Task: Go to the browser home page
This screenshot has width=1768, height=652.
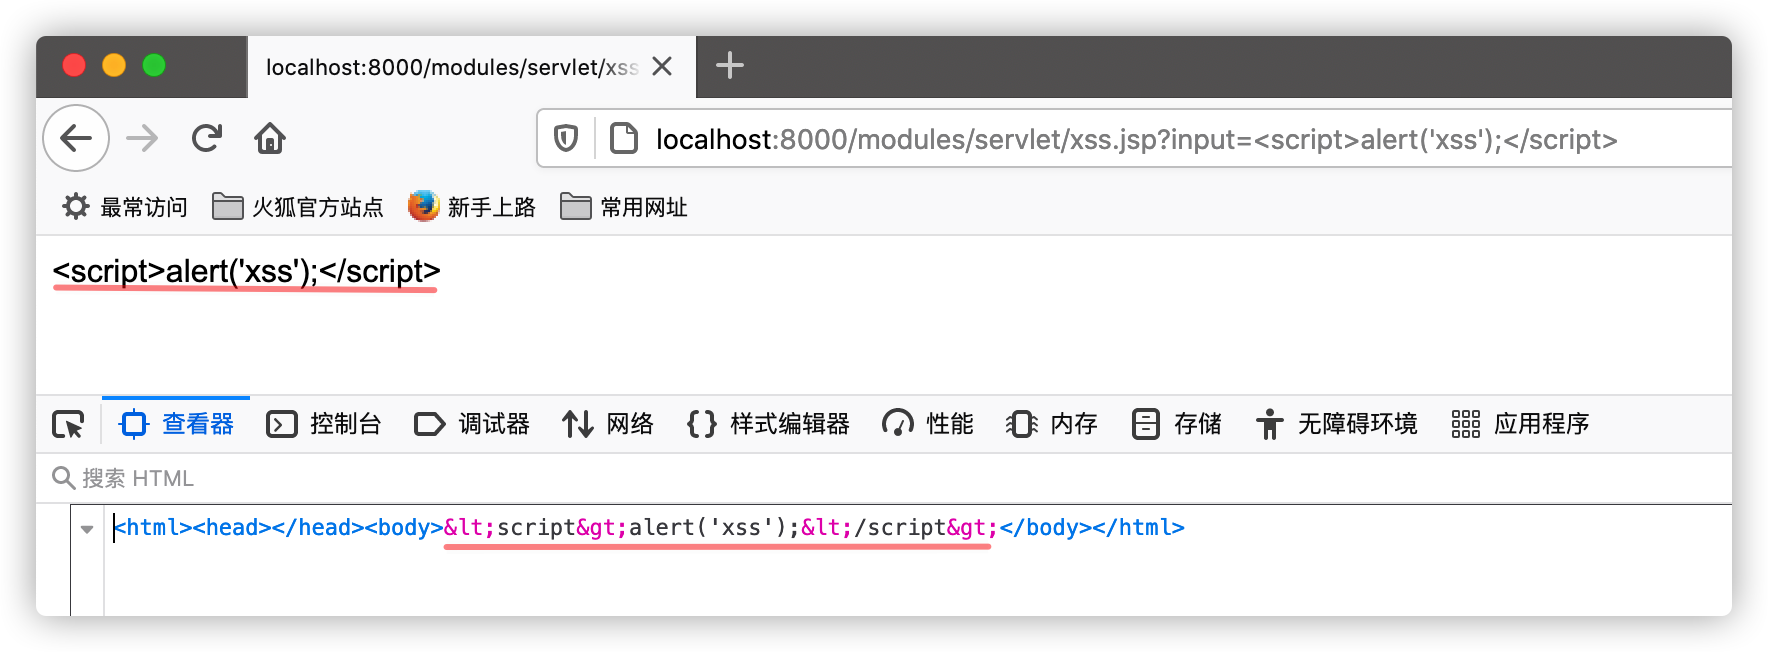Action: (x=270, y=138)
